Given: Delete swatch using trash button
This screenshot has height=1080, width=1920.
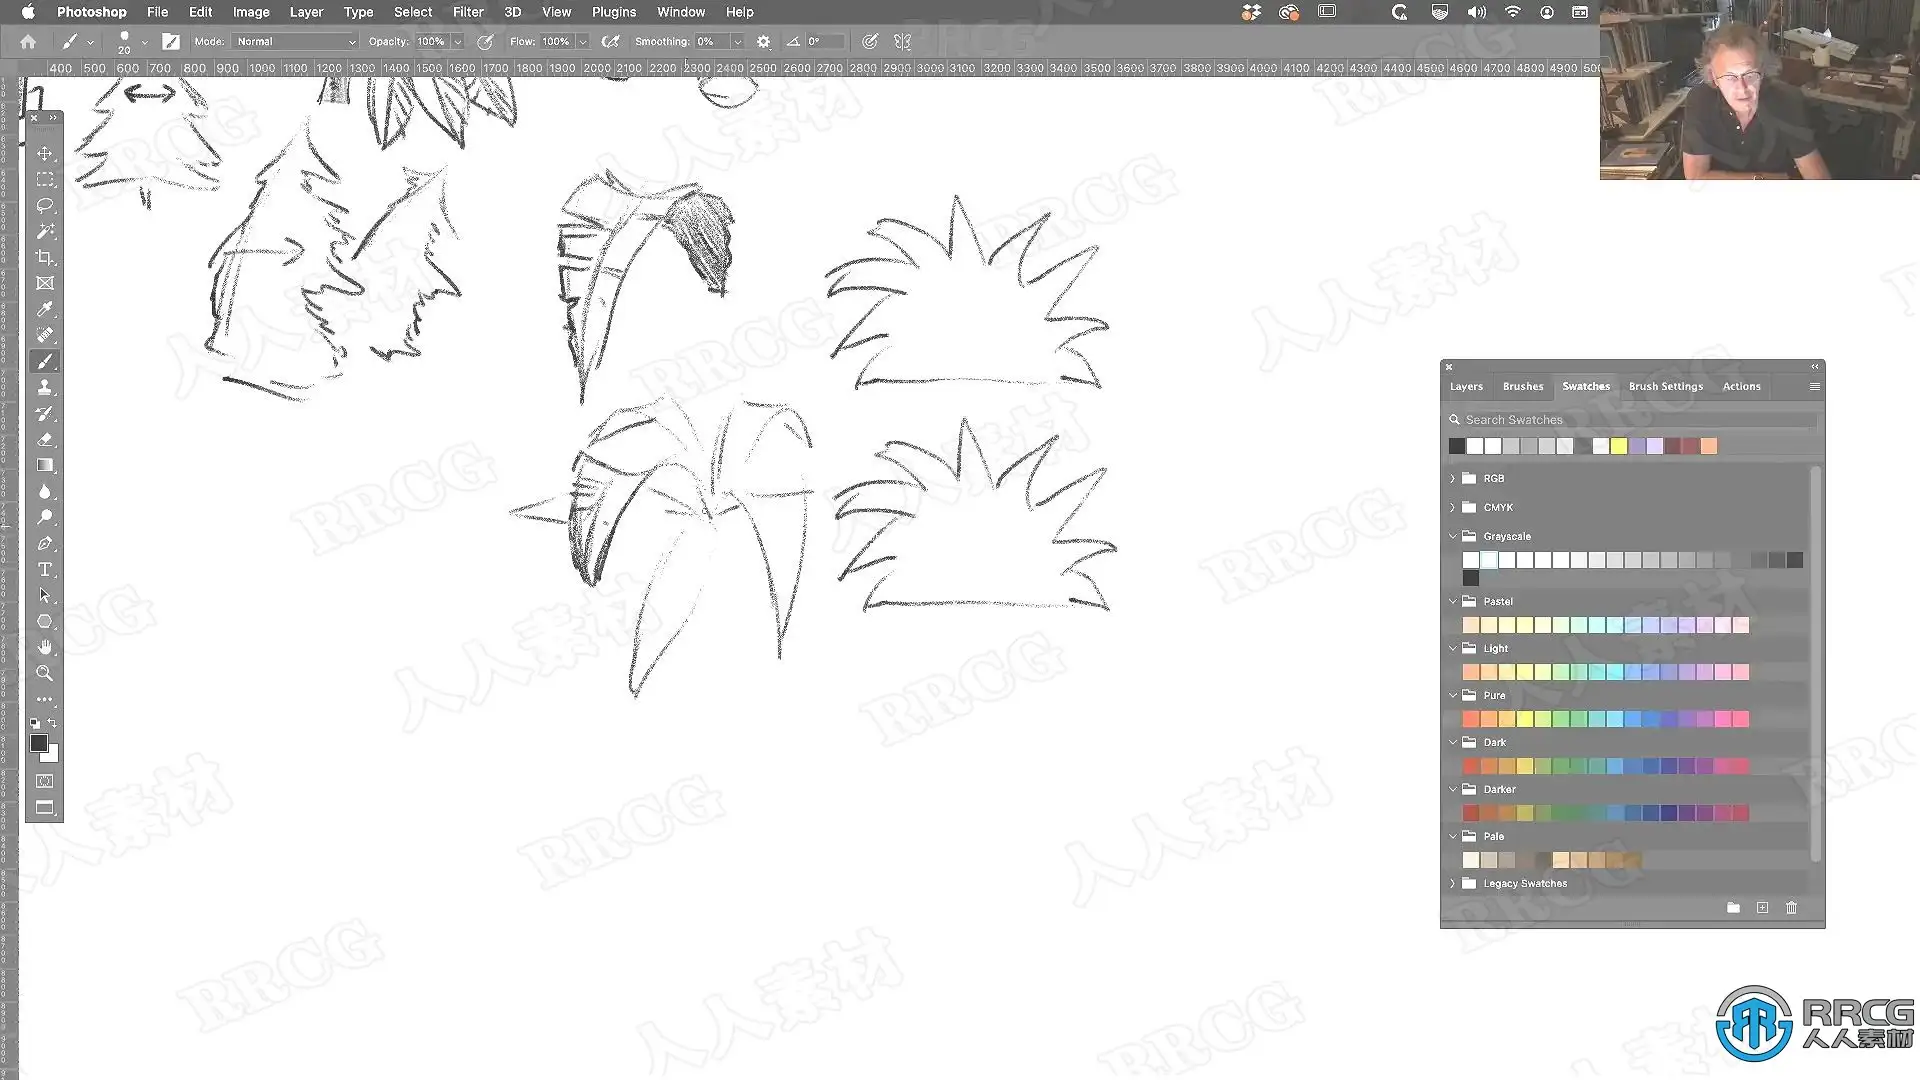Looking at the screenshot, I should click(x=1791, y=908).
